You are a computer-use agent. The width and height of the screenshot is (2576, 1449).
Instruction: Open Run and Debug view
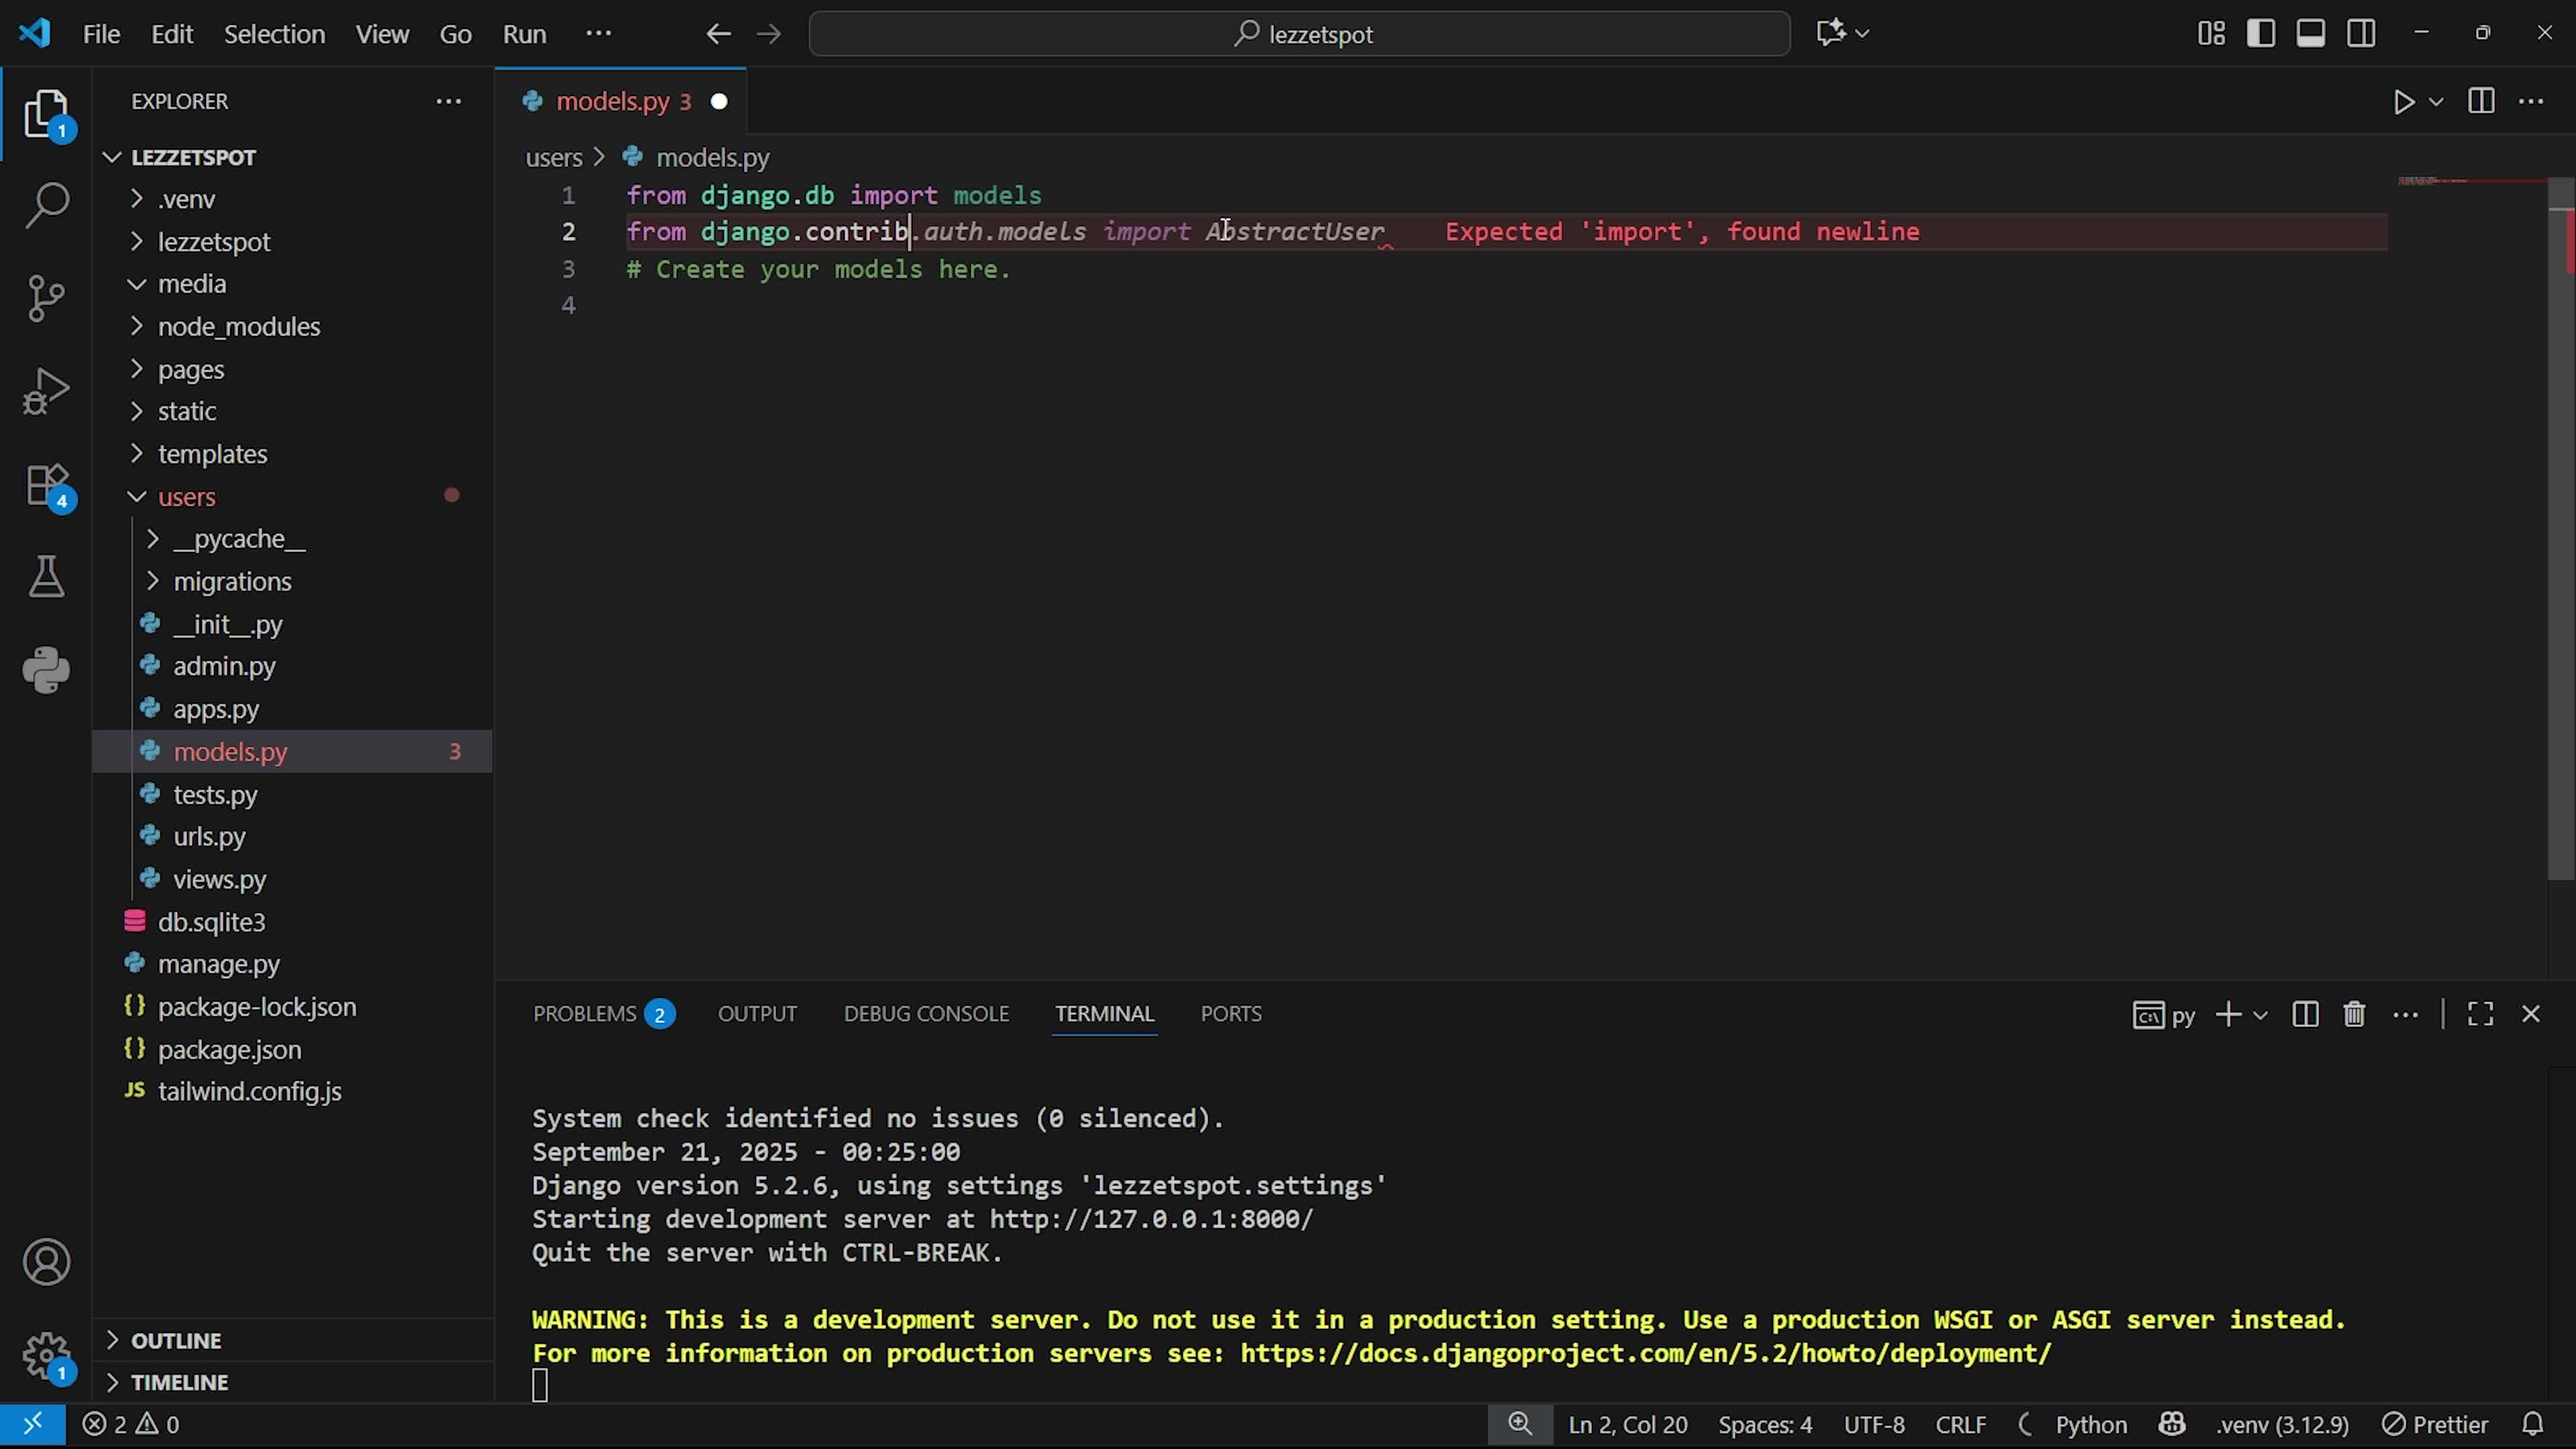(46, 391)
